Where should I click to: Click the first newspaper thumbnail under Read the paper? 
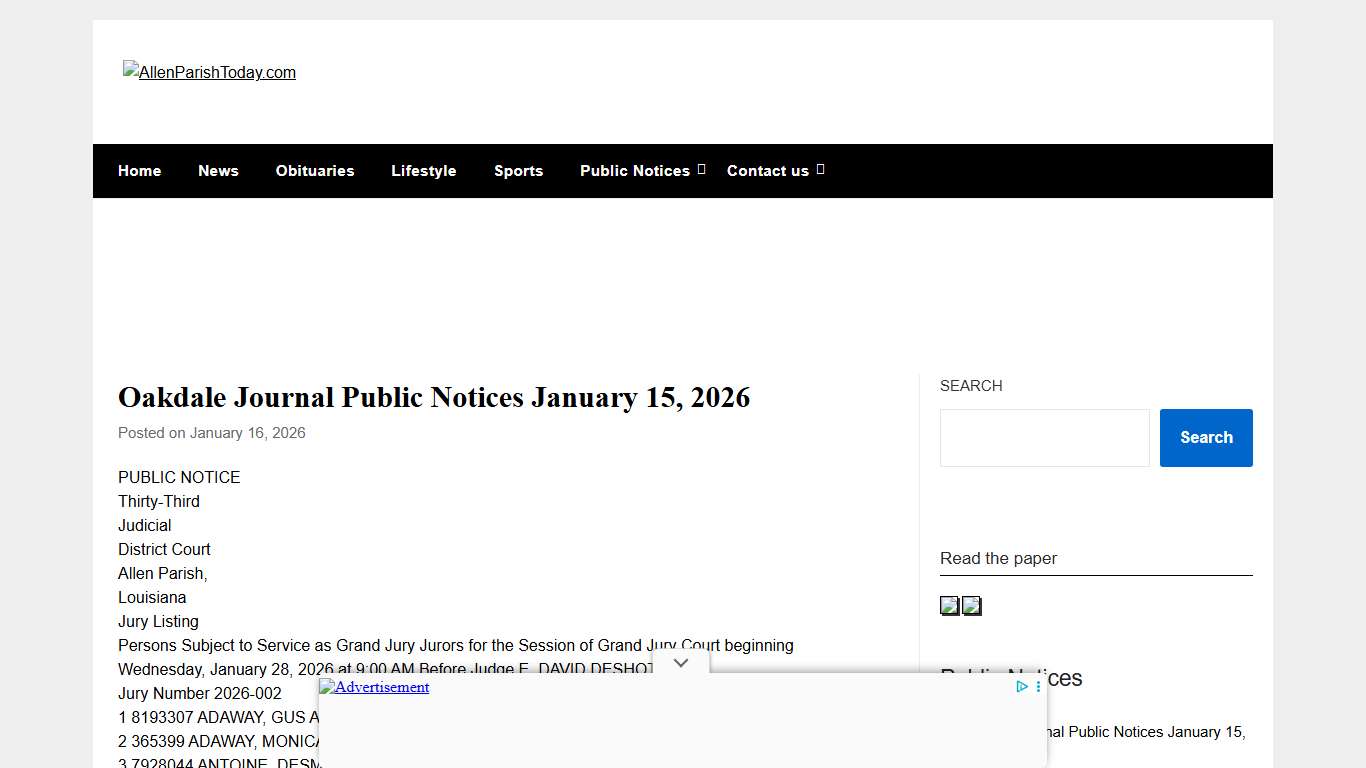[949, 605]
